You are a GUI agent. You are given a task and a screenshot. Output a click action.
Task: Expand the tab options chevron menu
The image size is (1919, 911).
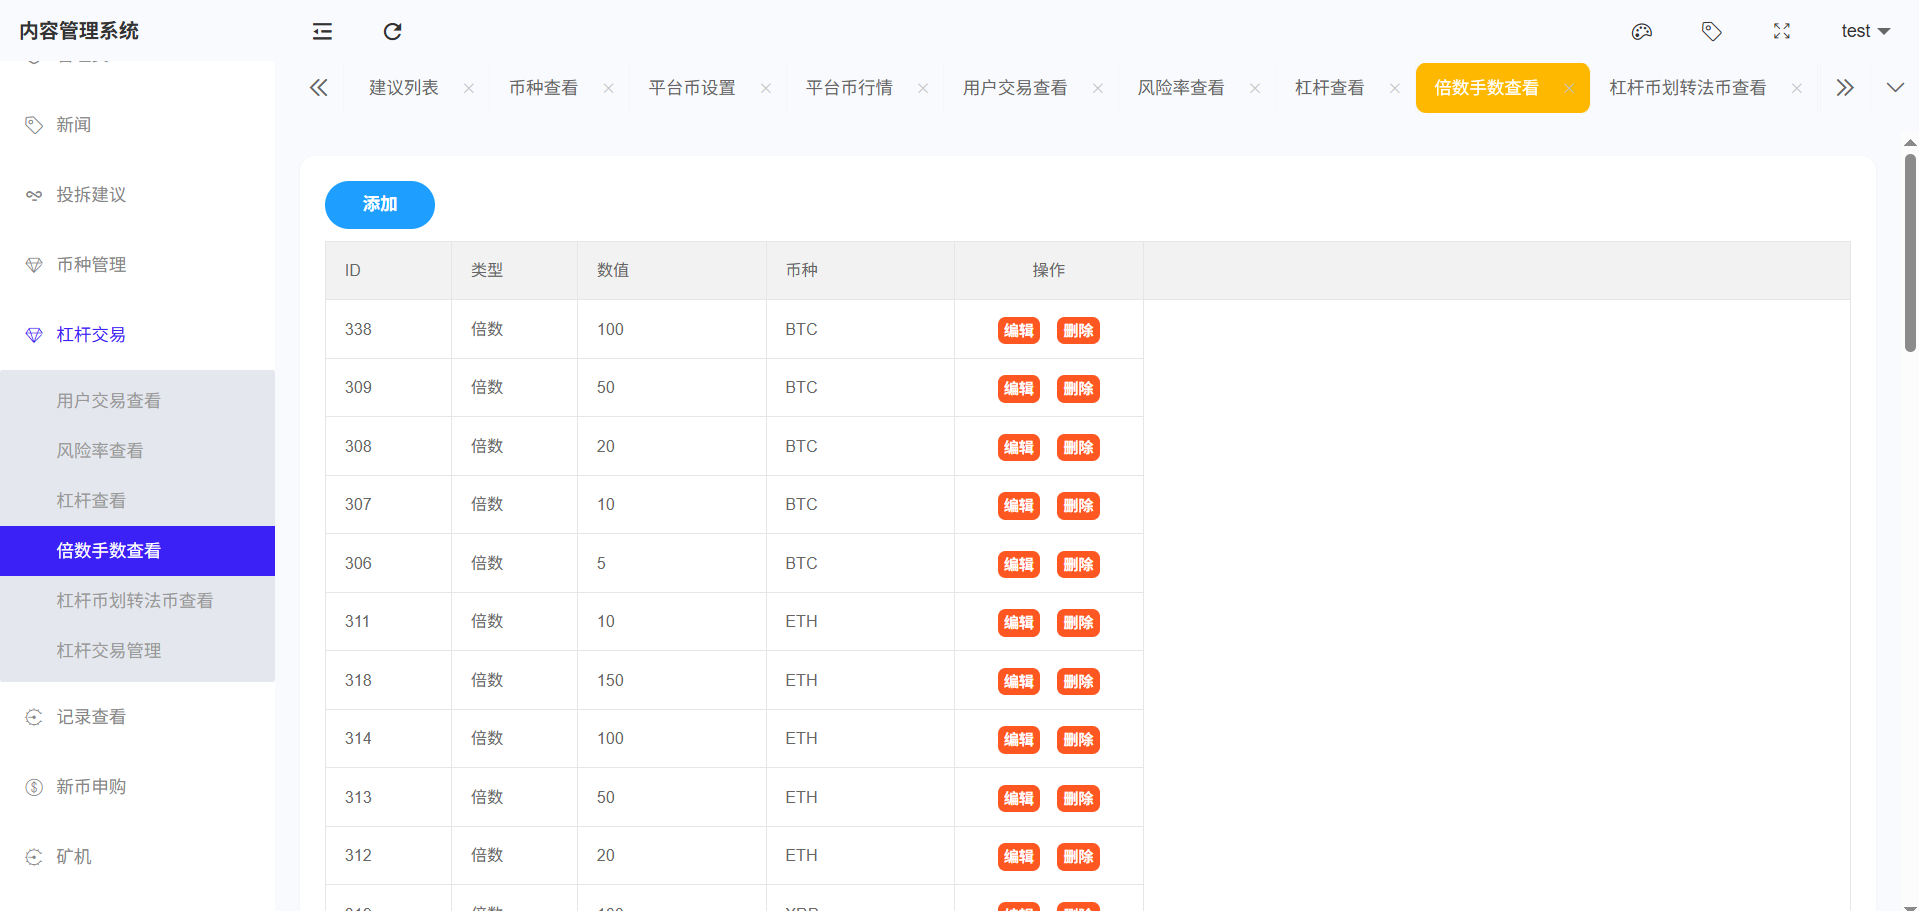pyautogui.click(x=1894, y=88)
